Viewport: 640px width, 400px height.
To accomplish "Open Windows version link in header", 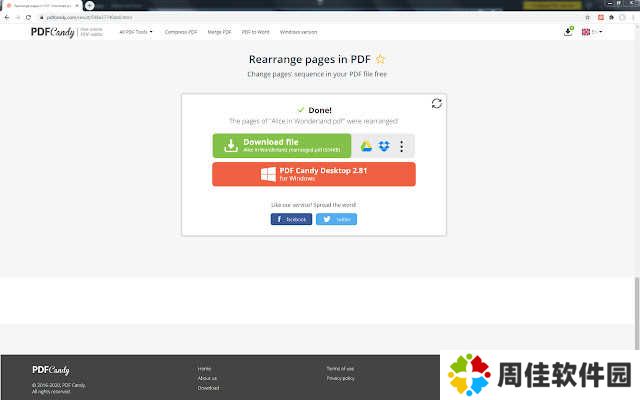I will pyautogui.click(x=297, y=32).
